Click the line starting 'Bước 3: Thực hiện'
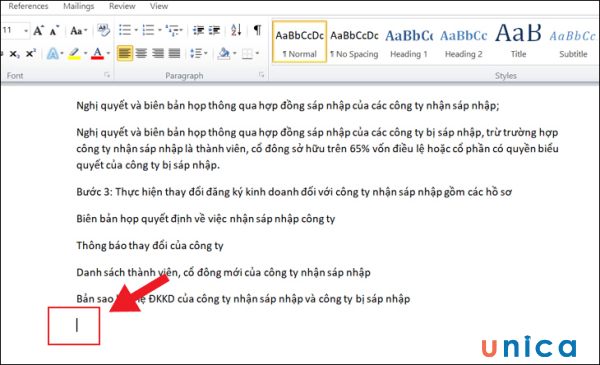The image size is (600, 365). [294, 192]
